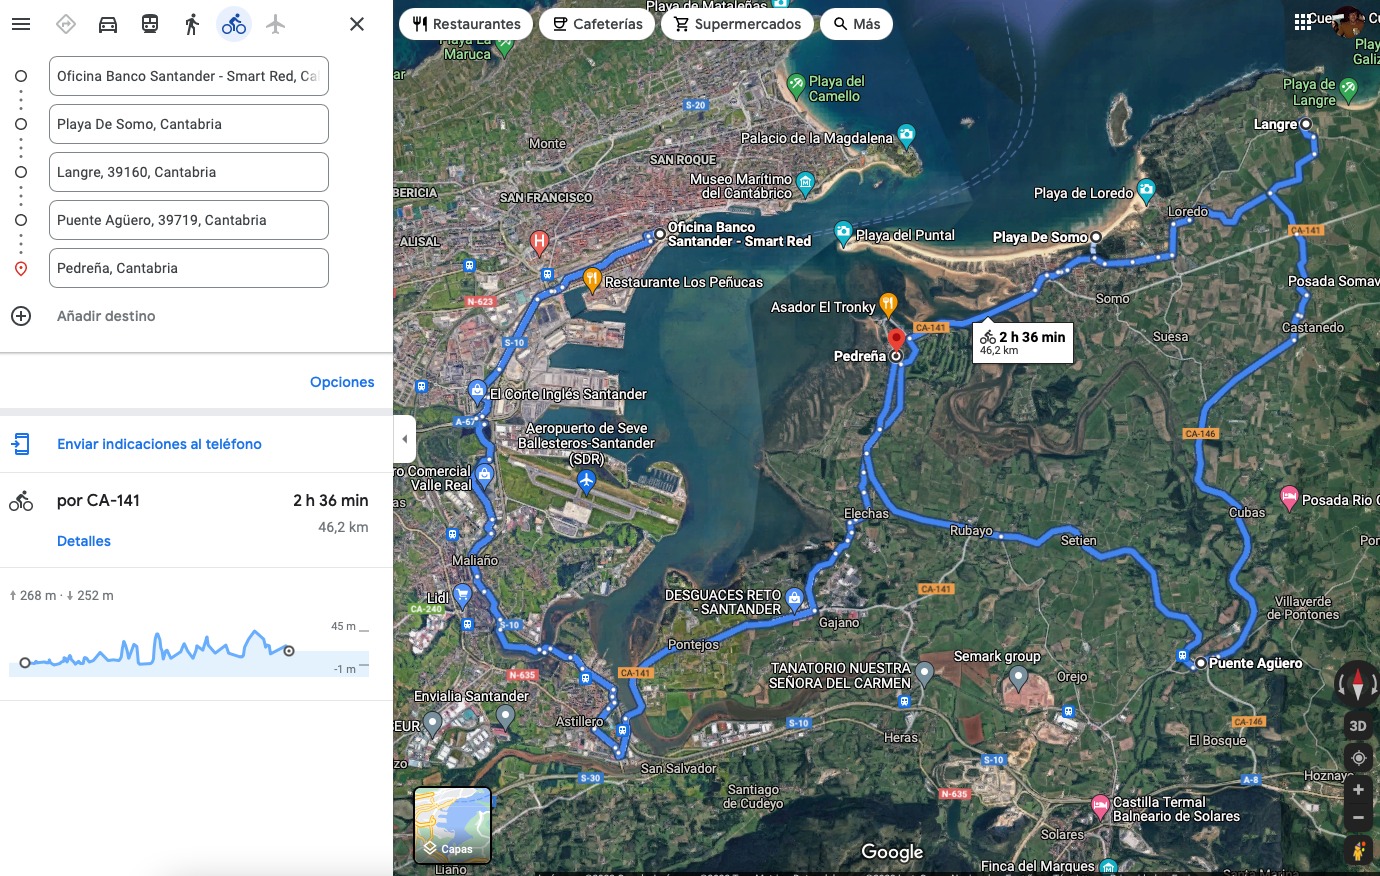Select driving travel mode
1380x876 pixels.
(x=108, y=24)
